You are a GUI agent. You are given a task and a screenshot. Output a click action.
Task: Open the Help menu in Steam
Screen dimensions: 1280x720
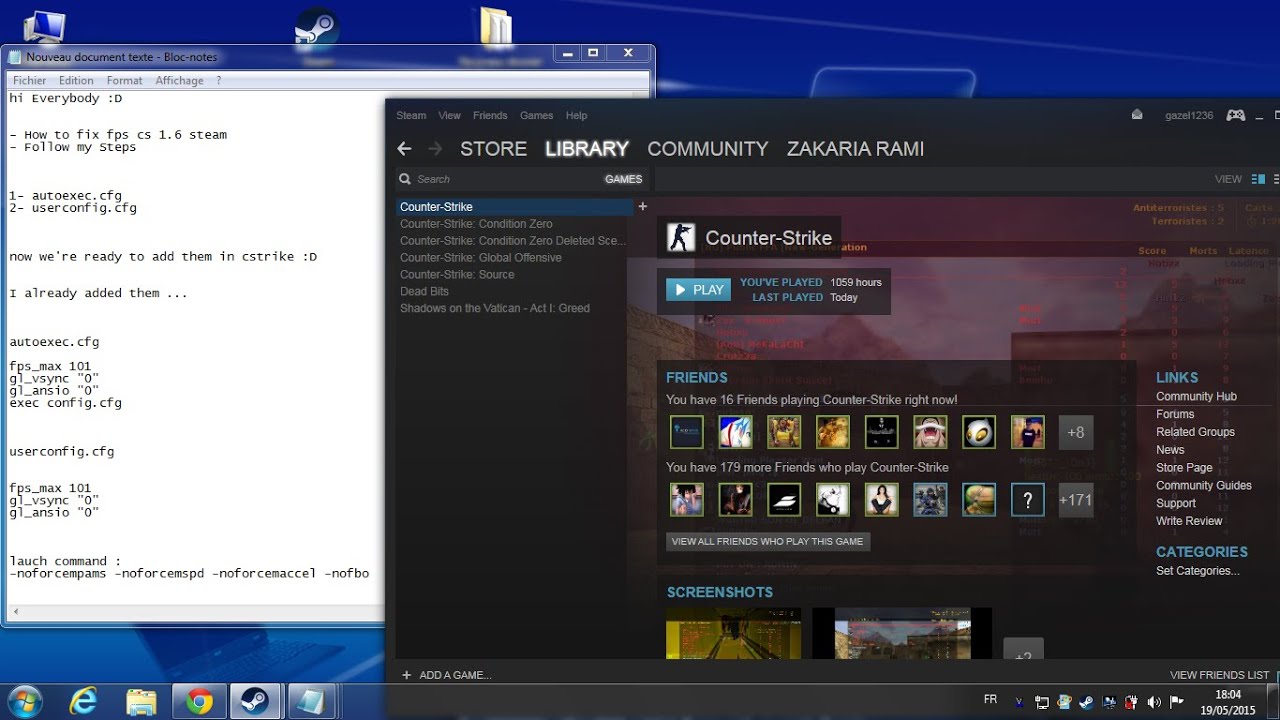click(576, 115)
